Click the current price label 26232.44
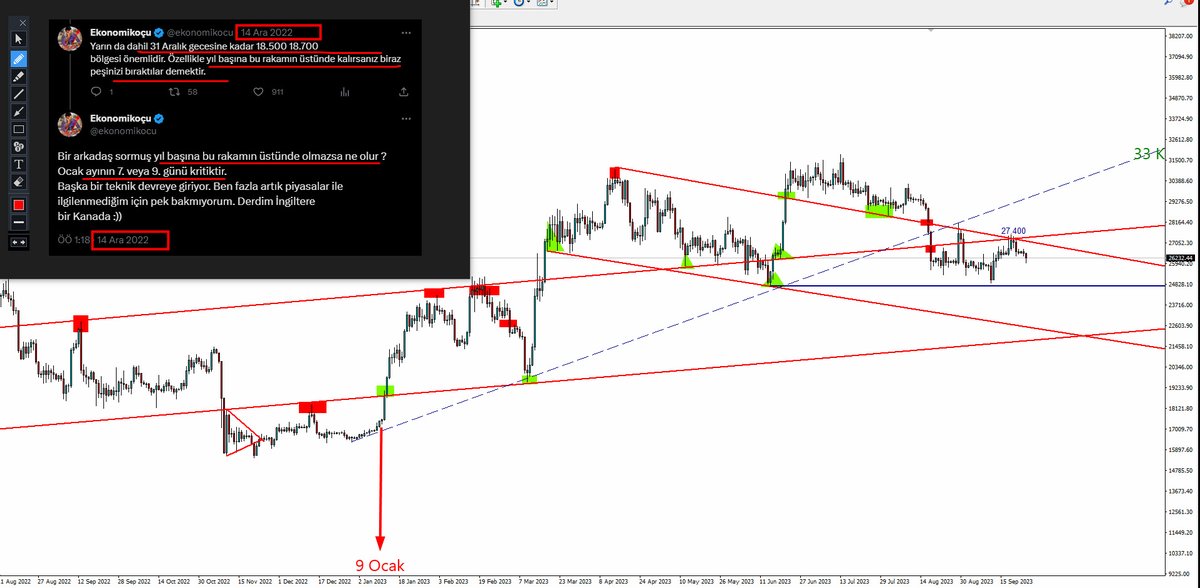1200x588 pixels. click(1181, 259)
